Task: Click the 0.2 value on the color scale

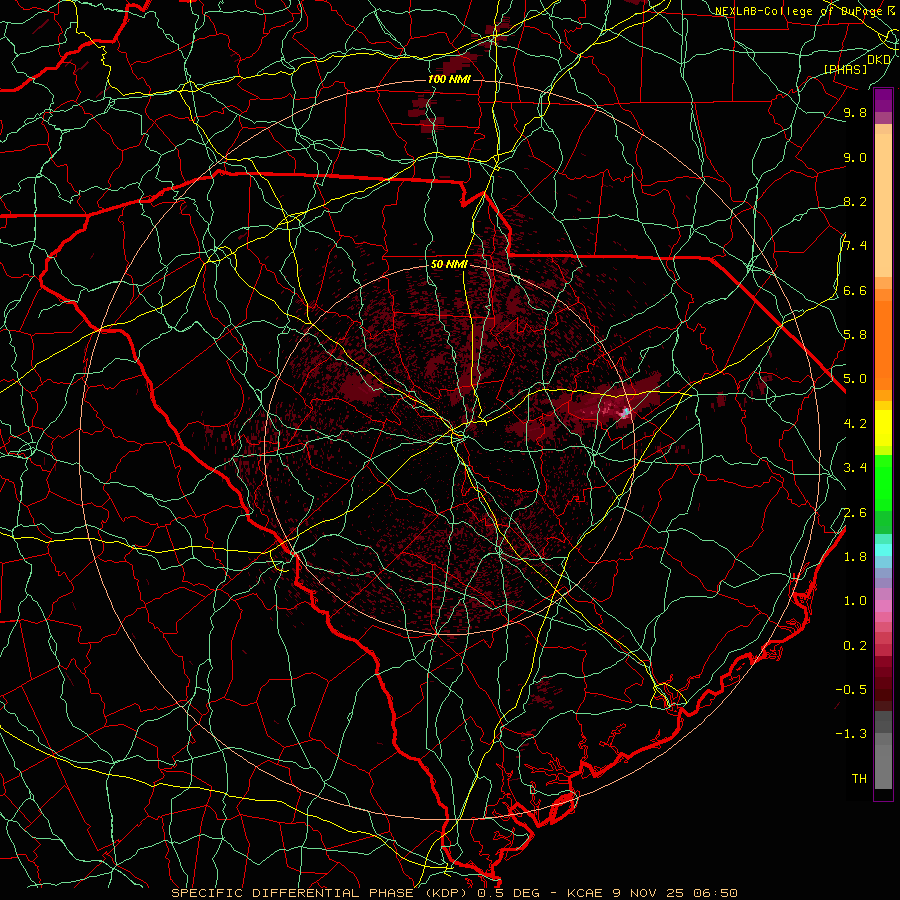Action: pyautogui.click(x=855, y=645)
